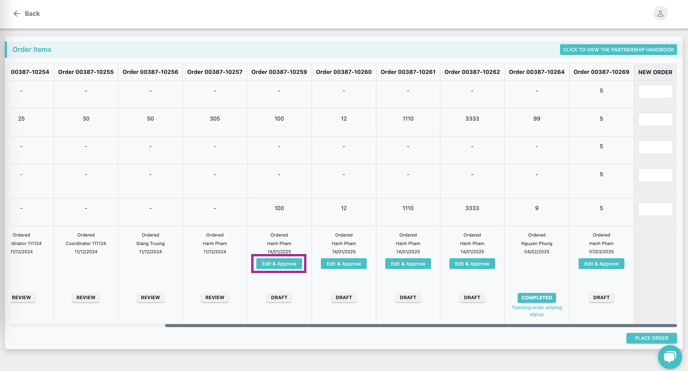Select the Order 00387-10255 column header
This screenshot has height=371, width=688.
[x=86, y=72]
